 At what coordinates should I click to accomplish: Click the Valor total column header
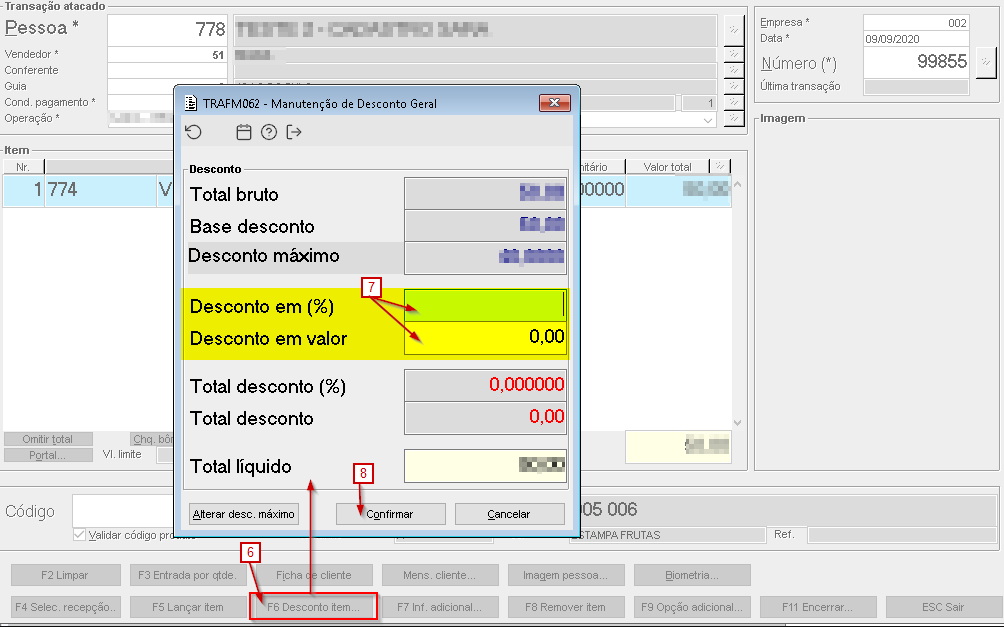click(x=667, y=167)
